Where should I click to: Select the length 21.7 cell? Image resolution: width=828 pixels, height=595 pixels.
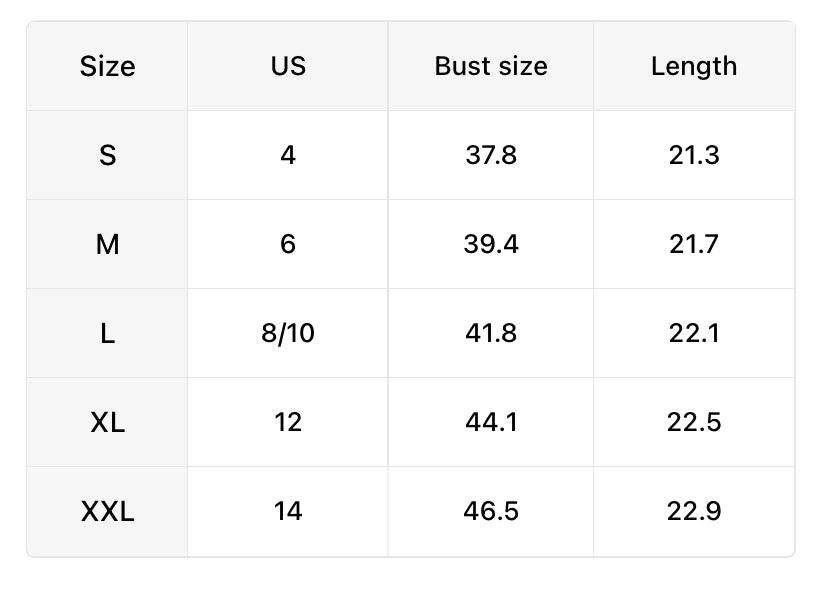(x=694, y=244)
